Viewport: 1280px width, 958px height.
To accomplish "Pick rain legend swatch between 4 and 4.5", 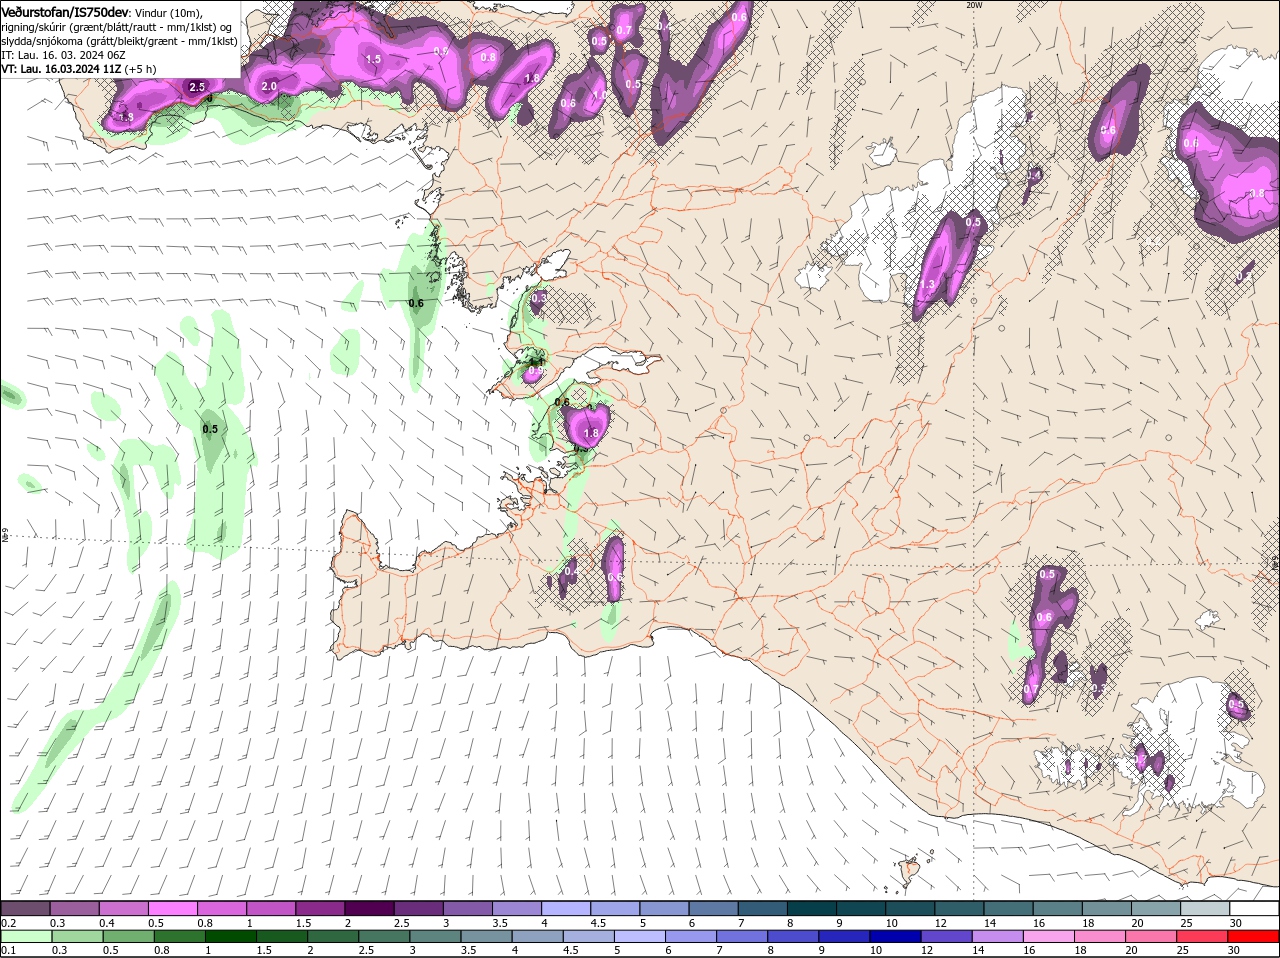I will pyautogui.click(x=540, y=936).
